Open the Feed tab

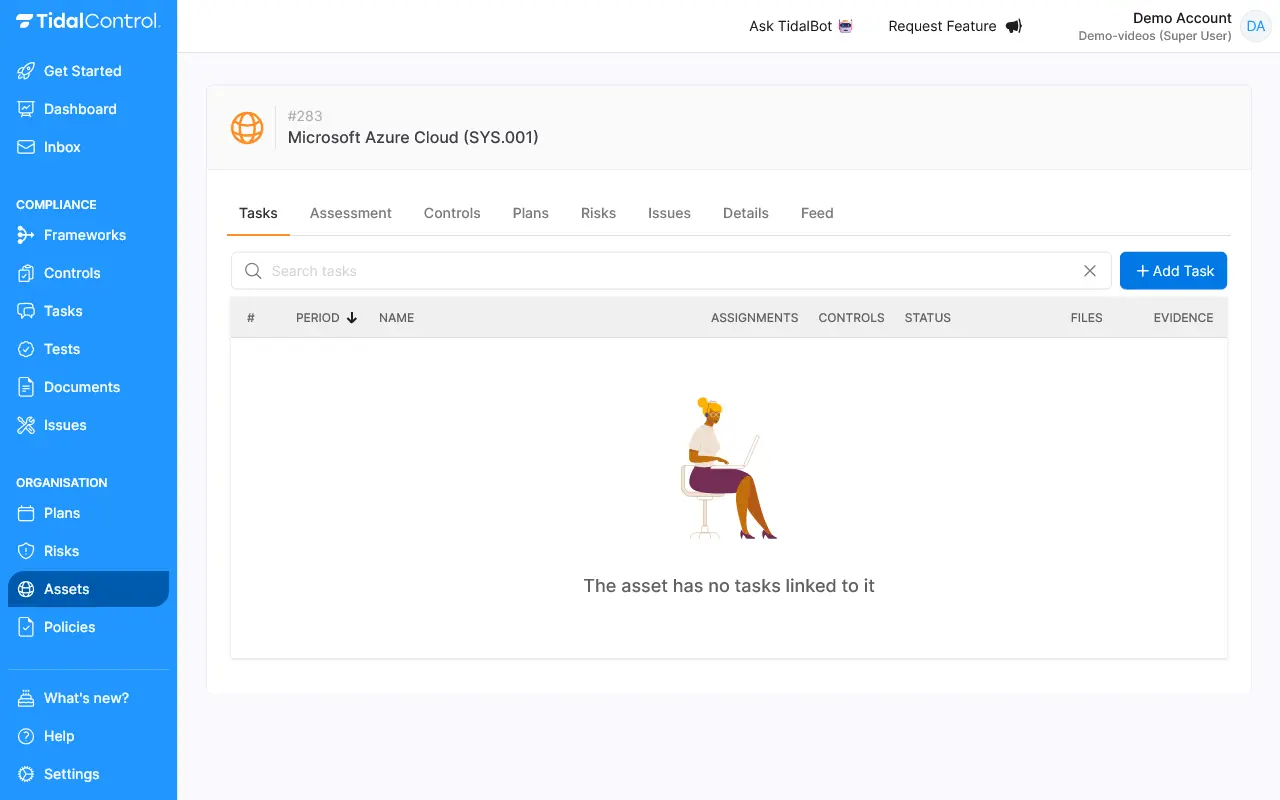(817, 213)
